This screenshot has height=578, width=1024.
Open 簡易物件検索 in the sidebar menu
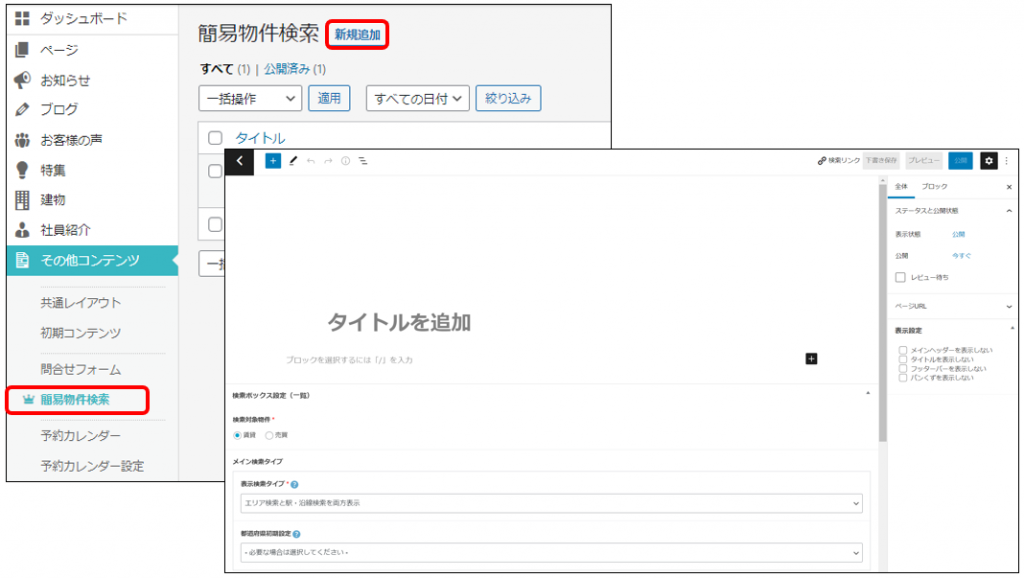click(78, 400)
